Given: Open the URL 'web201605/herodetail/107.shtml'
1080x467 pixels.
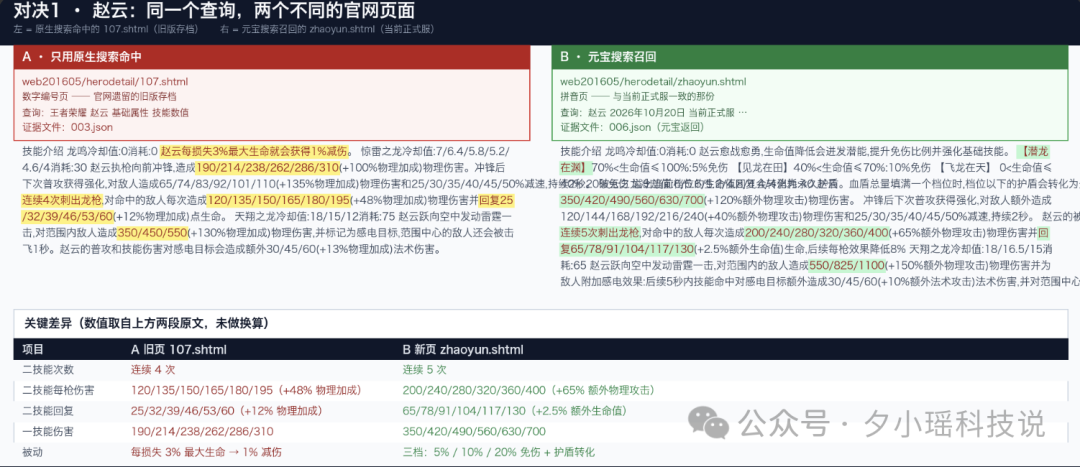Looking at the screenshot, I should [105, 81].
